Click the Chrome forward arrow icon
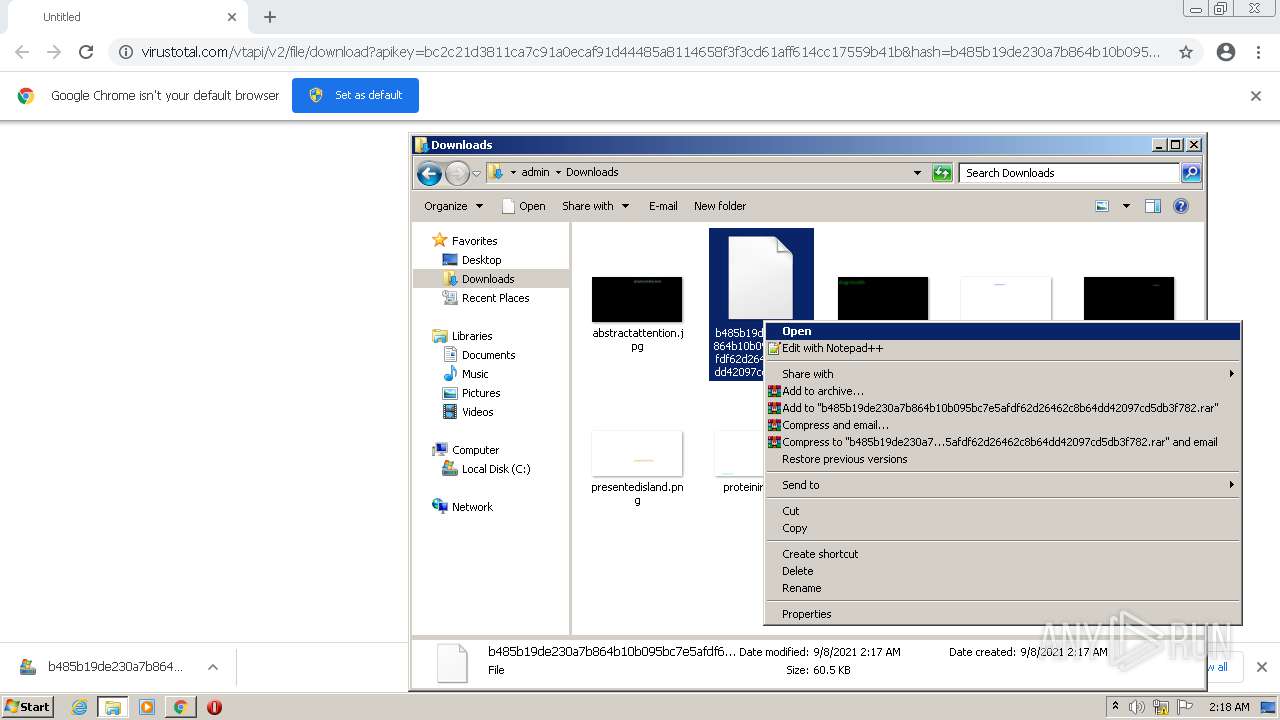1280x720 pixels. 54,52
